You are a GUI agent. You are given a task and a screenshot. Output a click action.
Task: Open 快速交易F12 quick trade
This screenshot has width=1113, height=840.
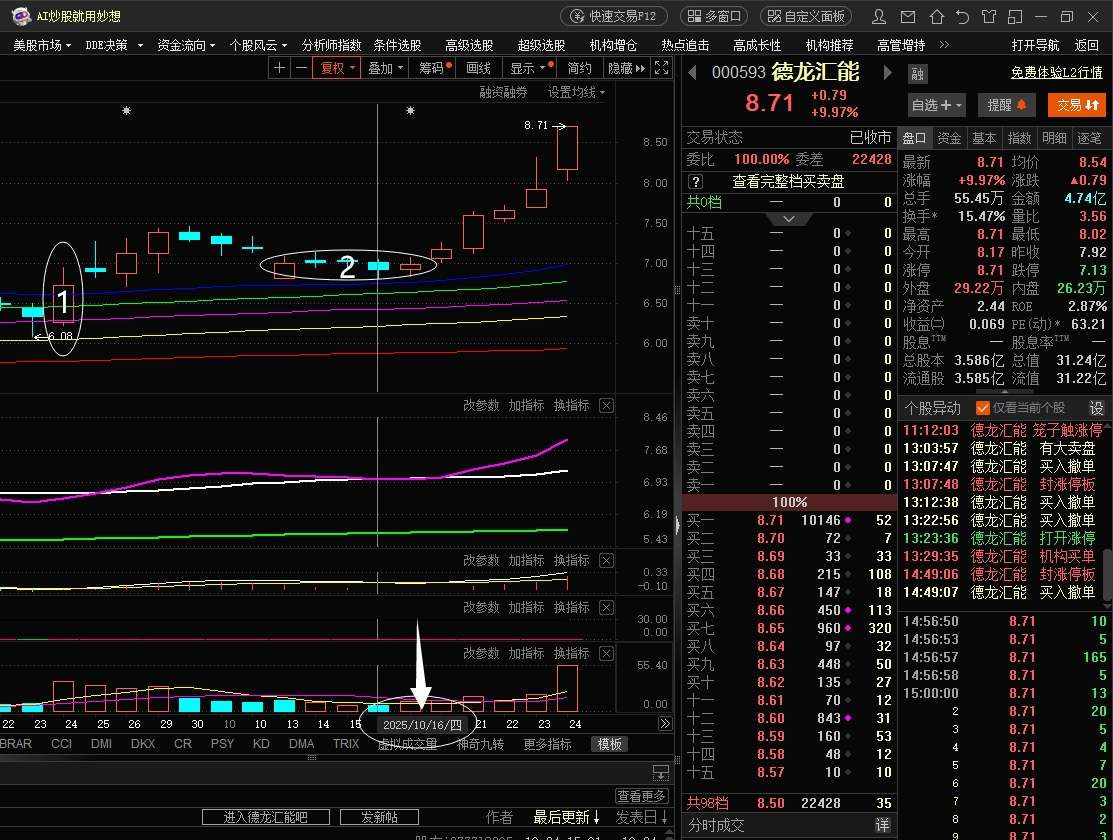614,16
